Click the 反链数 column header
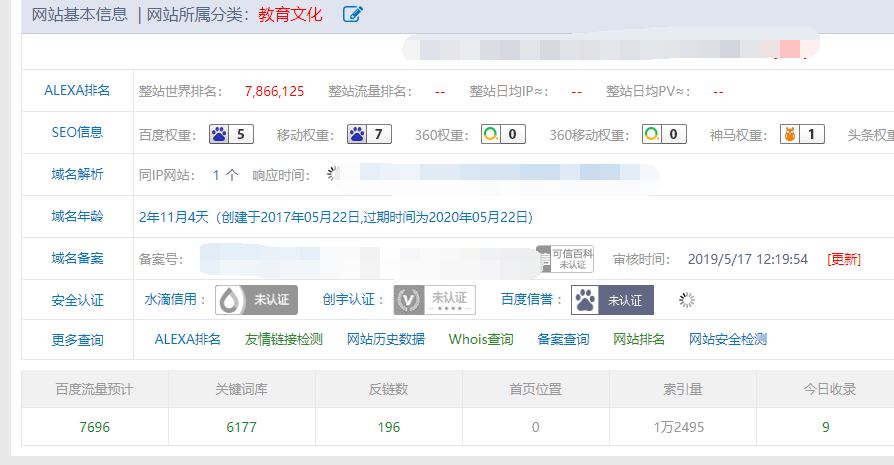The image size is (894, 465). click(x=389, y=390)
